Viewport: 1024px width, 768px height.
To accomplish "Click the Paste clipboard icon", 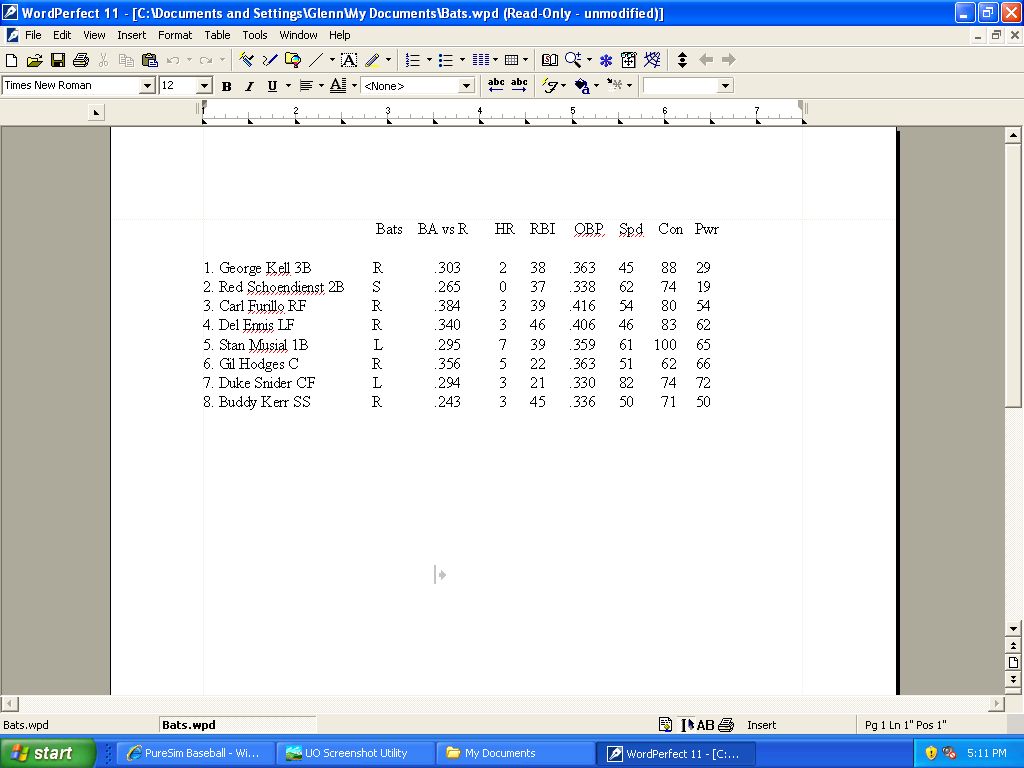I will pos(150,60).
